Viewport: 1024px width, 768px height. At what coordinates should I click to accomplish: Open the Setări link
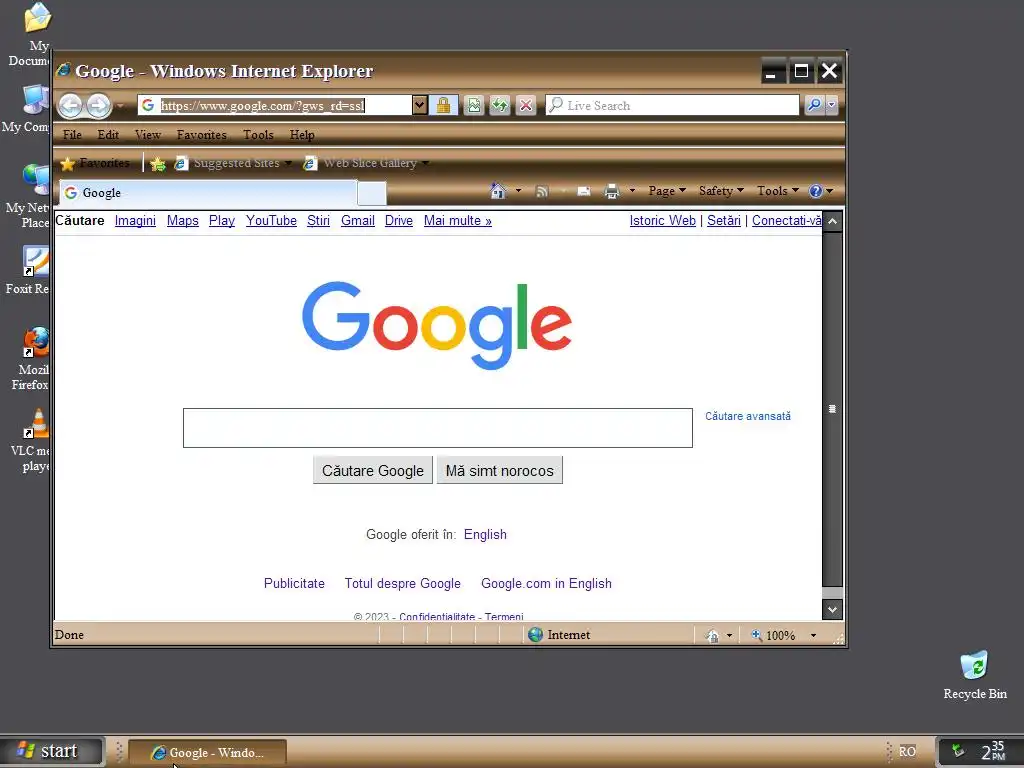724,221
